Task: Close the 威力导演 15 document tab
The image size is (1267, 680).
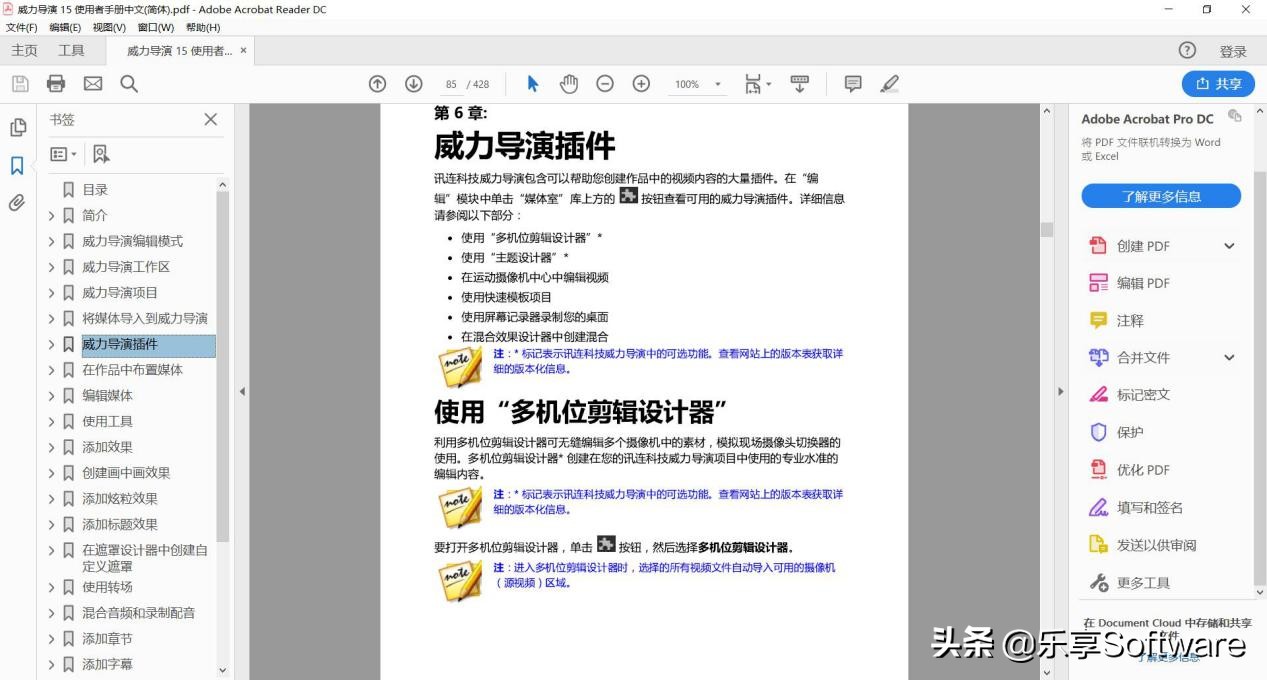Action: click(x=243, y=50)
